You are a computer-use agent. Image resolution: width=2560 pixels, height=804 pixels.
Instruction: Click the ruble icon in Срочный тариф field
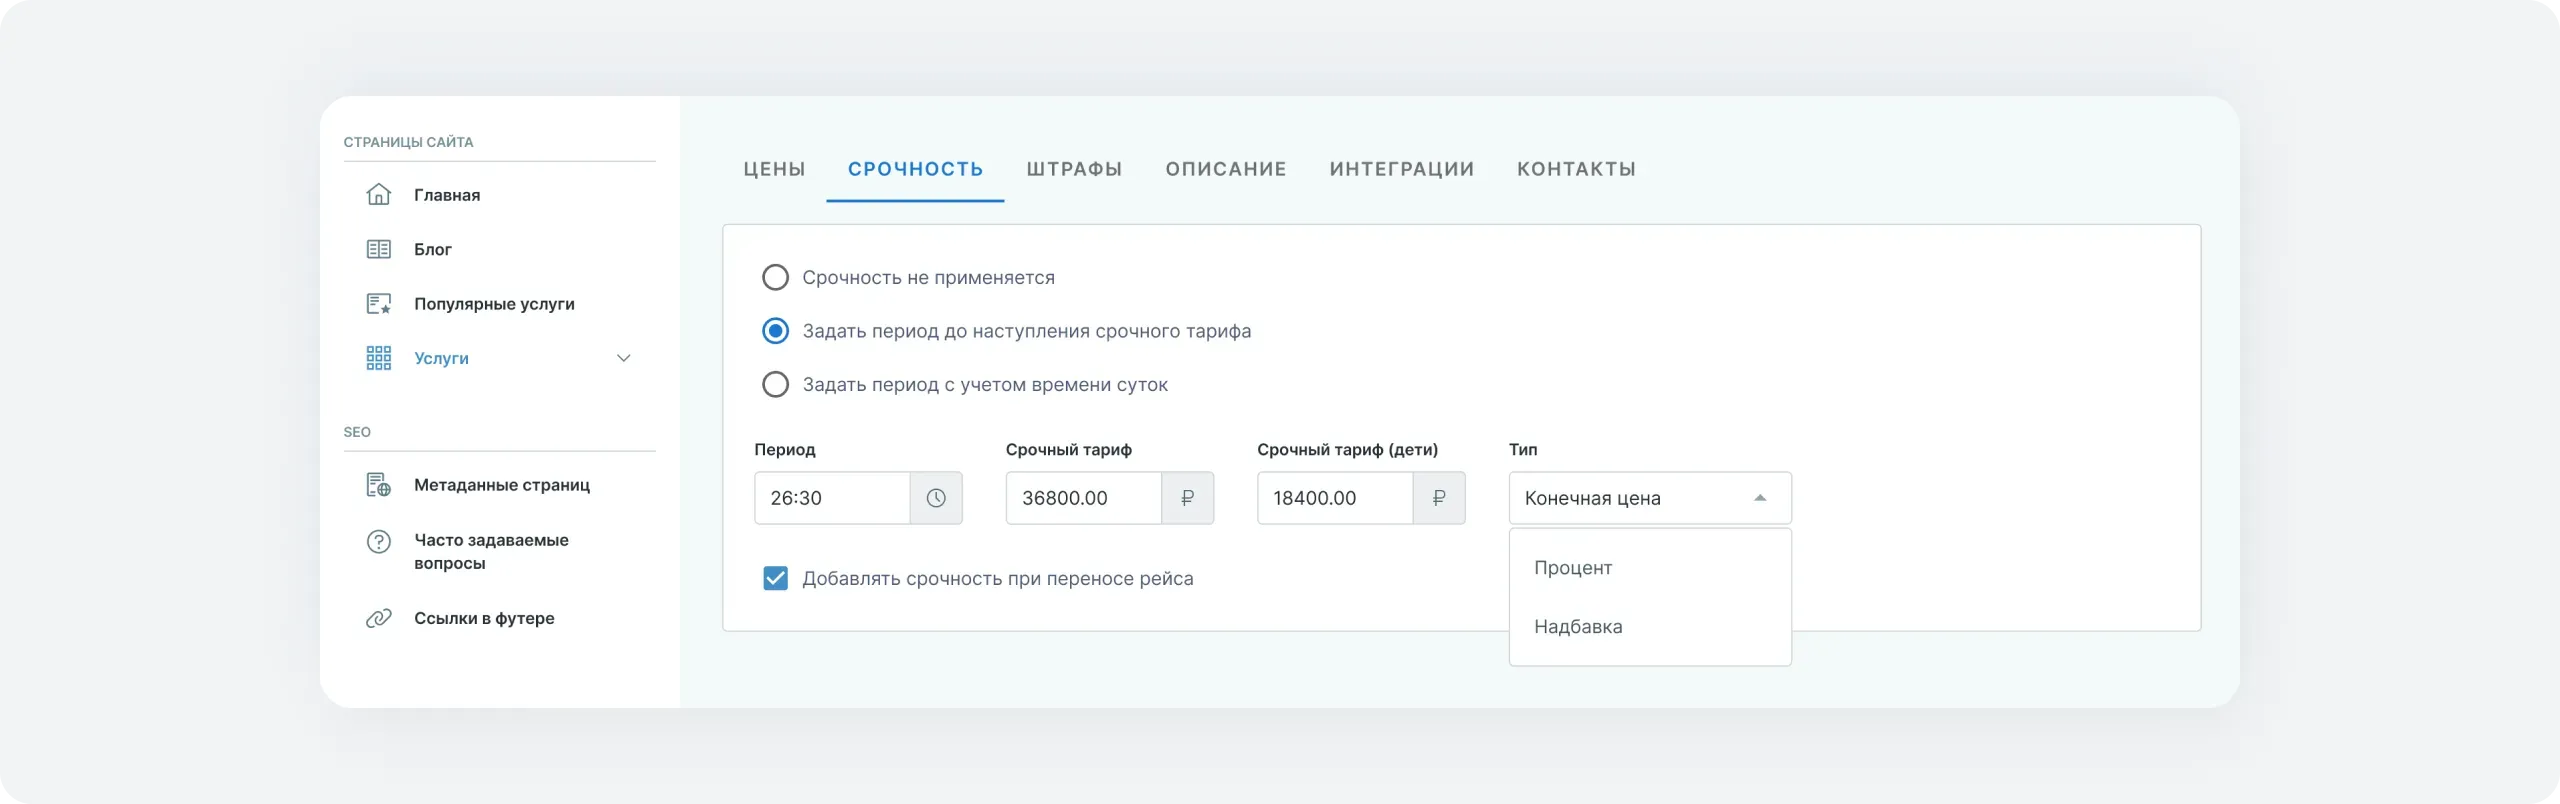[1187, 498]
